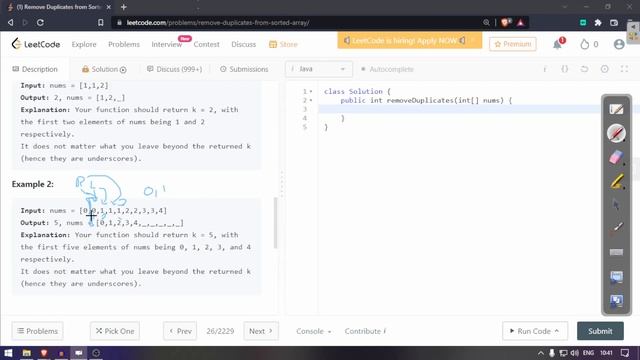Go to the Next problem

click(261, 331)
